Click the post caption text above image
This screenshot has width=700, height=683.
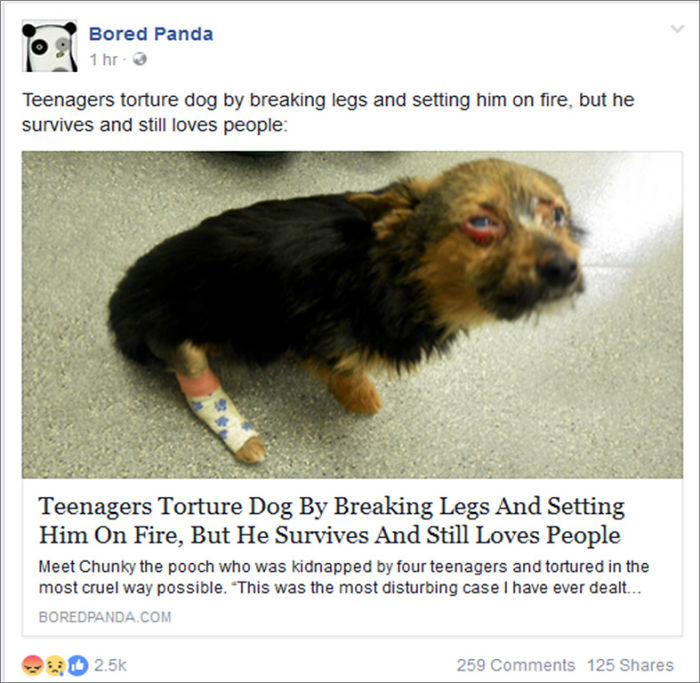(x=328, y=112)
